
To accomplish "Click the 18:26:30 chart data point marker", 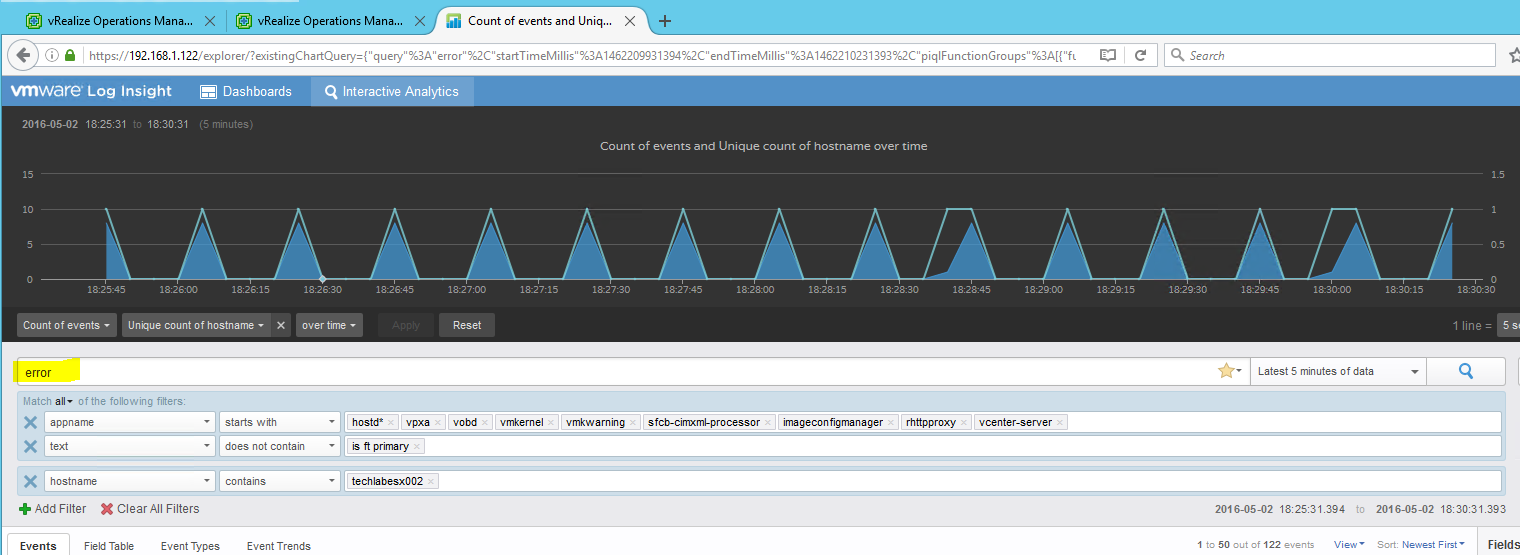I will (322, 279).
